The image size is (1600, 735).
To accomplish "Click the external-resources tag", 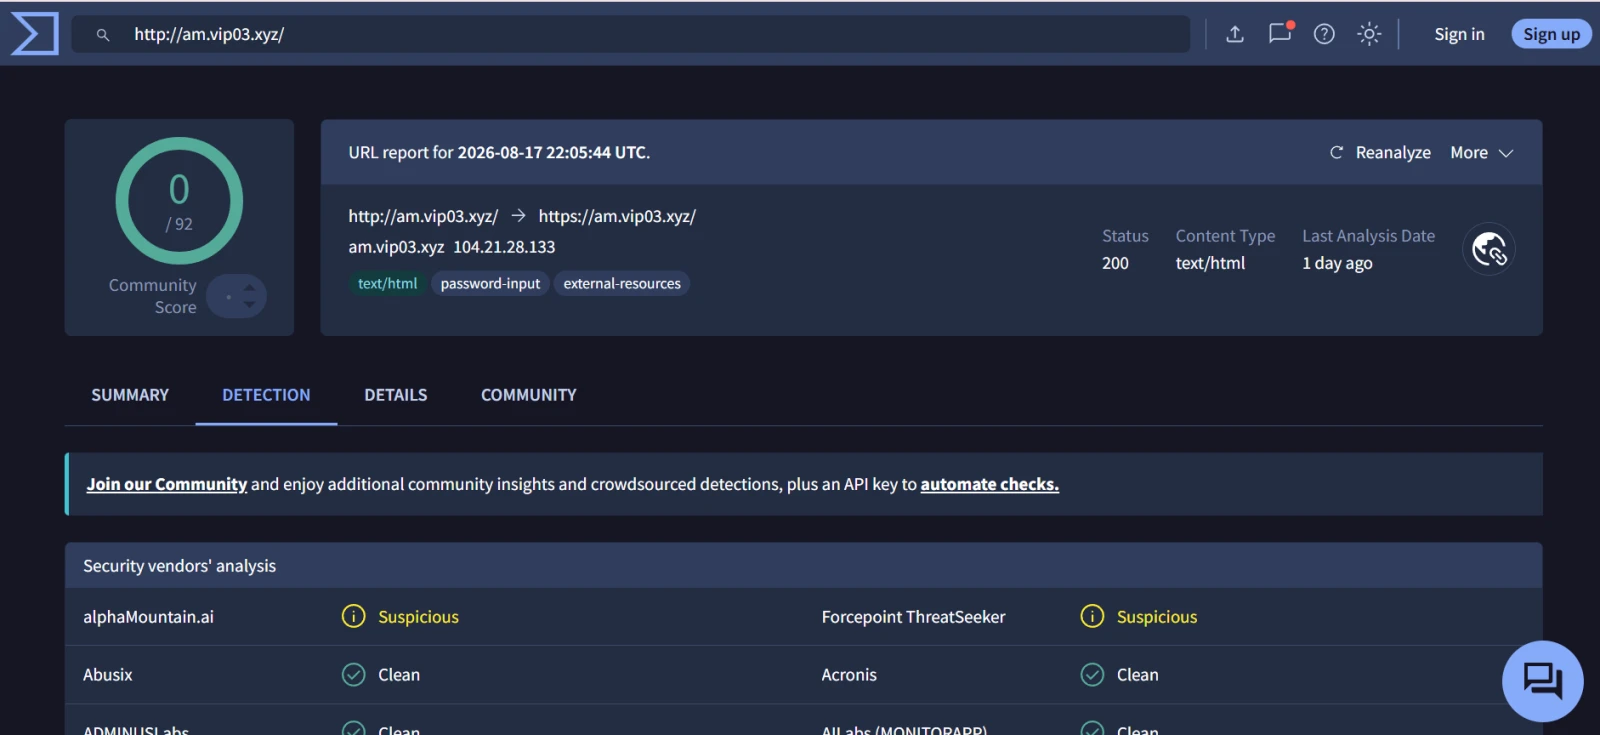I will (x=622, y=284).
